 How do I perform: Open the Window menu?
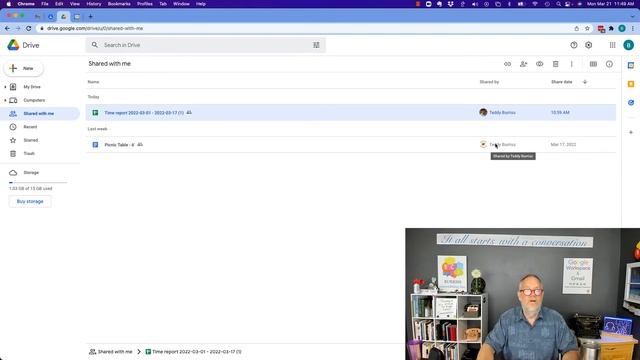point(181,4)
